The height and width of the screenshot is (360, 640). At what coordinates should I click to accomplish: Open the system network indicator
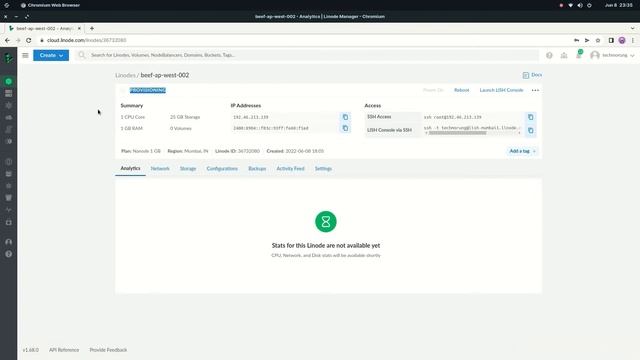[x=571, y=5]
